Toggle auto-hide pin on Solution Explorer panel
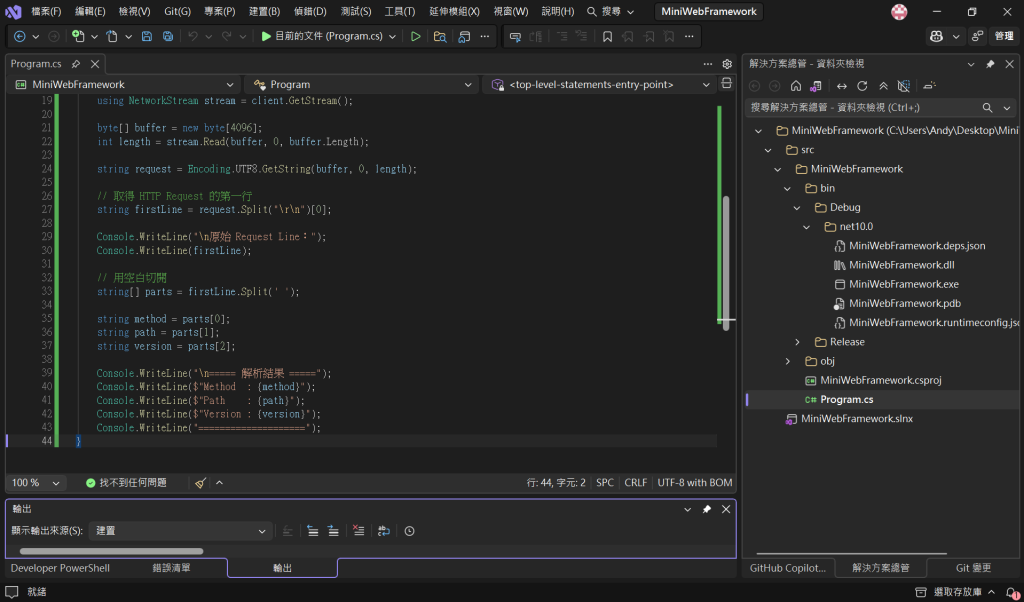 (x=990, y=64)
